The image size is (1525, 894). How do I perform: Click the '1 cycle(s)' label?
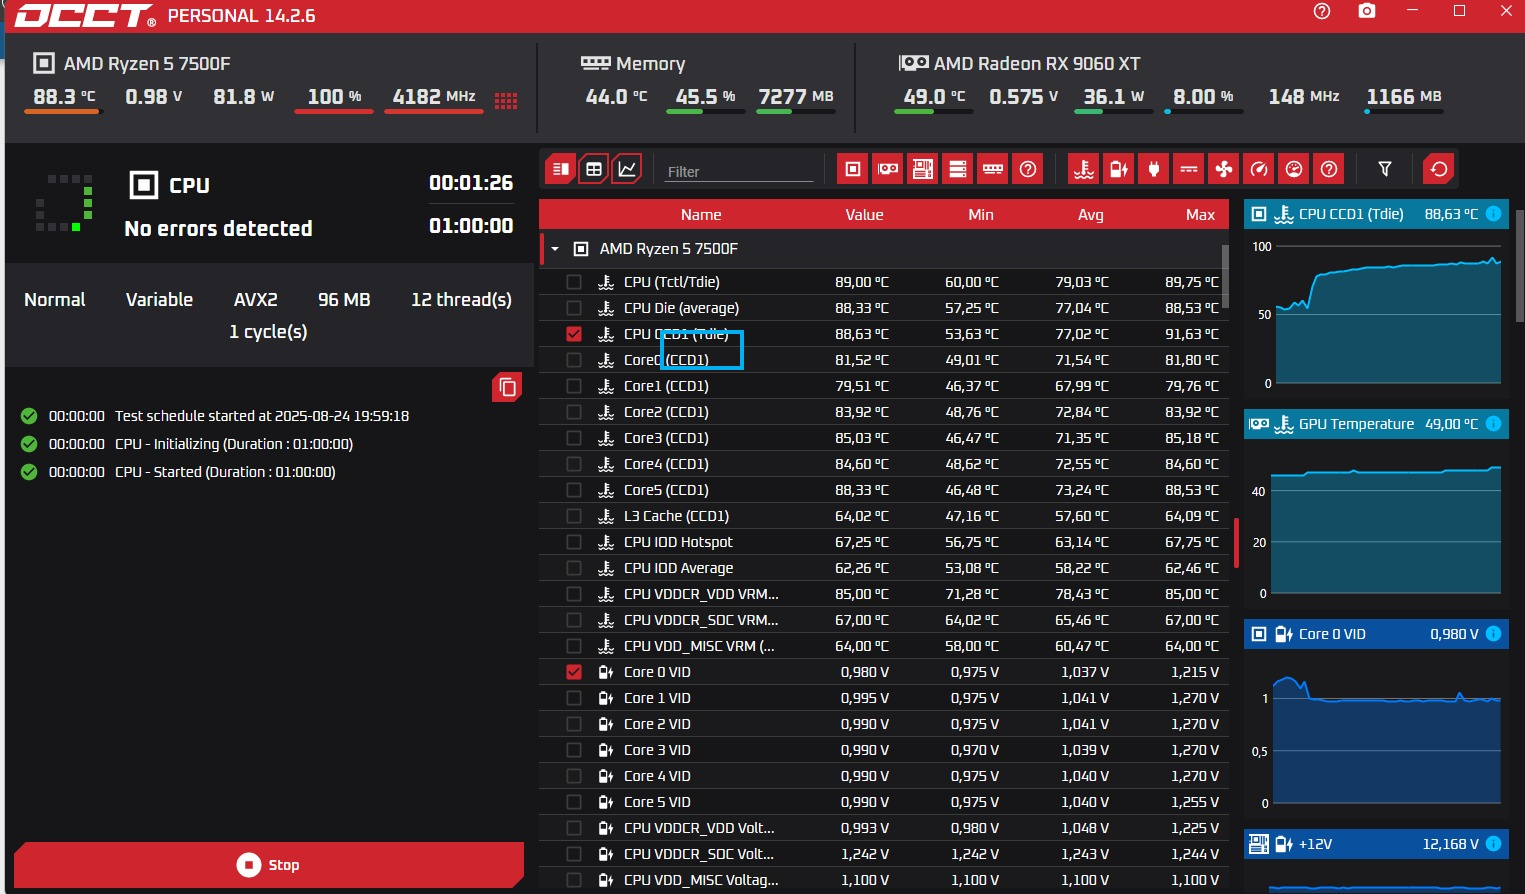(x=268, y=332)
